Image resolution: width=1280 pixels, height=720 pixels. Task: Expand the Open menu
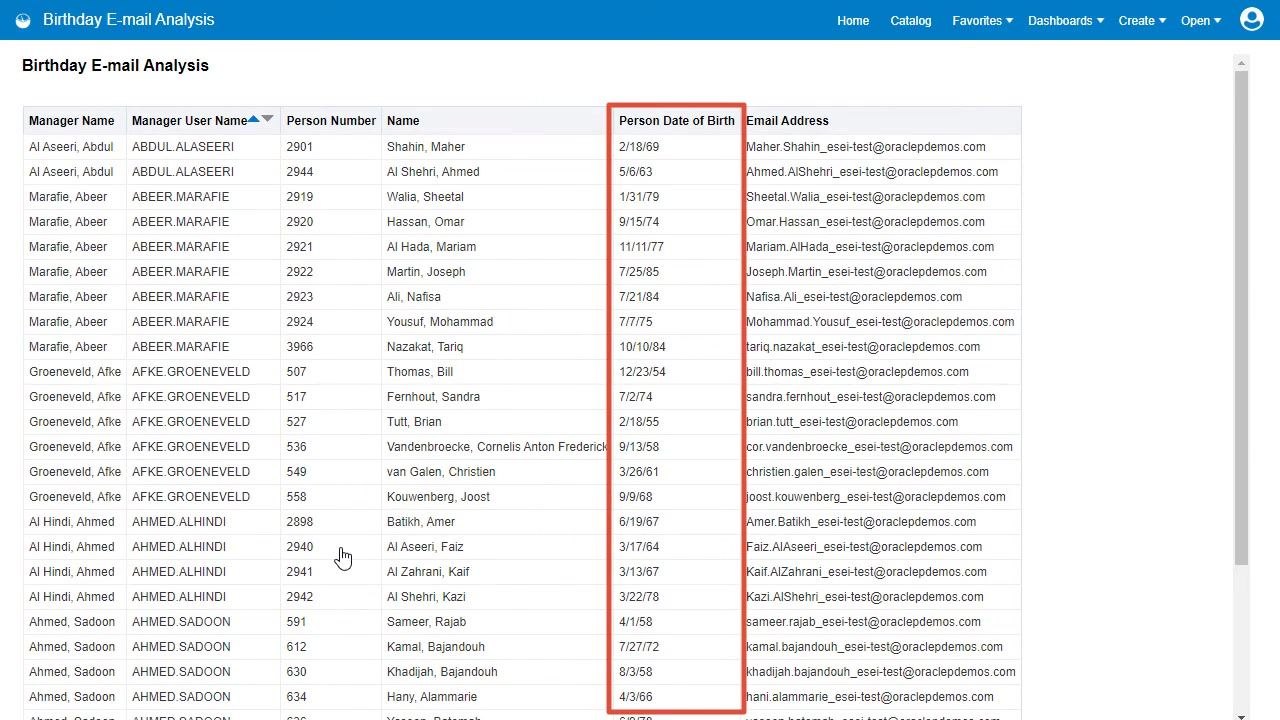[1201, 20]
